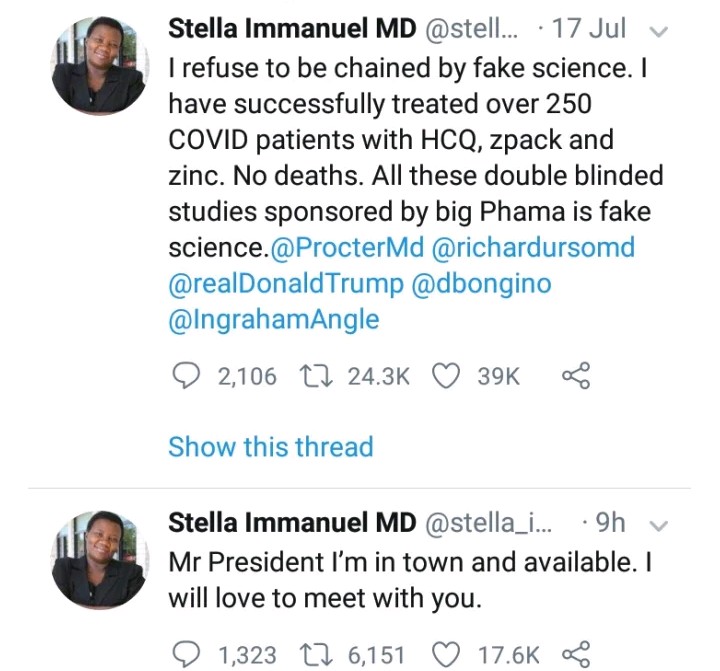Open dropdown arrow on 17 Jul tweet

659,30
